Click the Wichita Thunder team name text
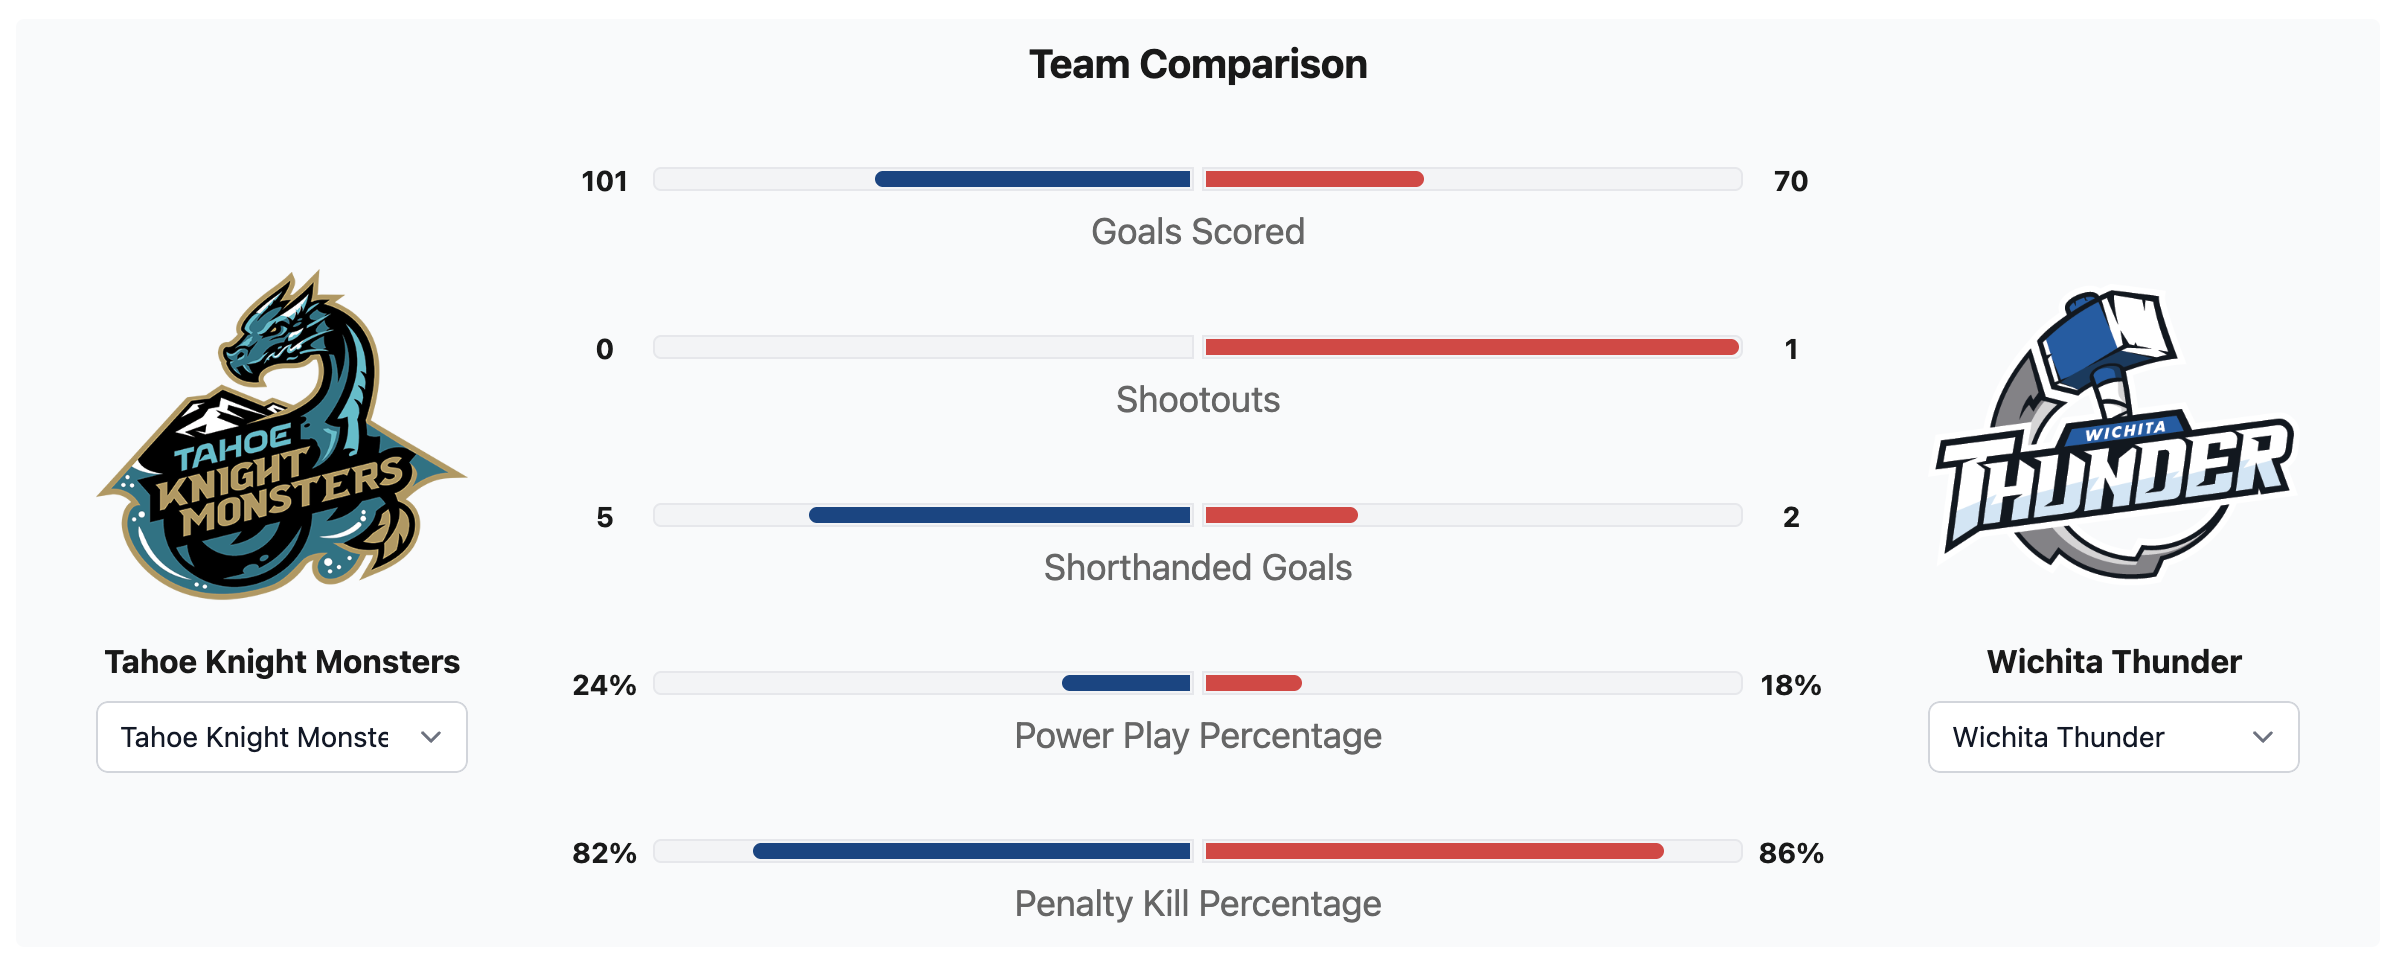 point(2114,662)
